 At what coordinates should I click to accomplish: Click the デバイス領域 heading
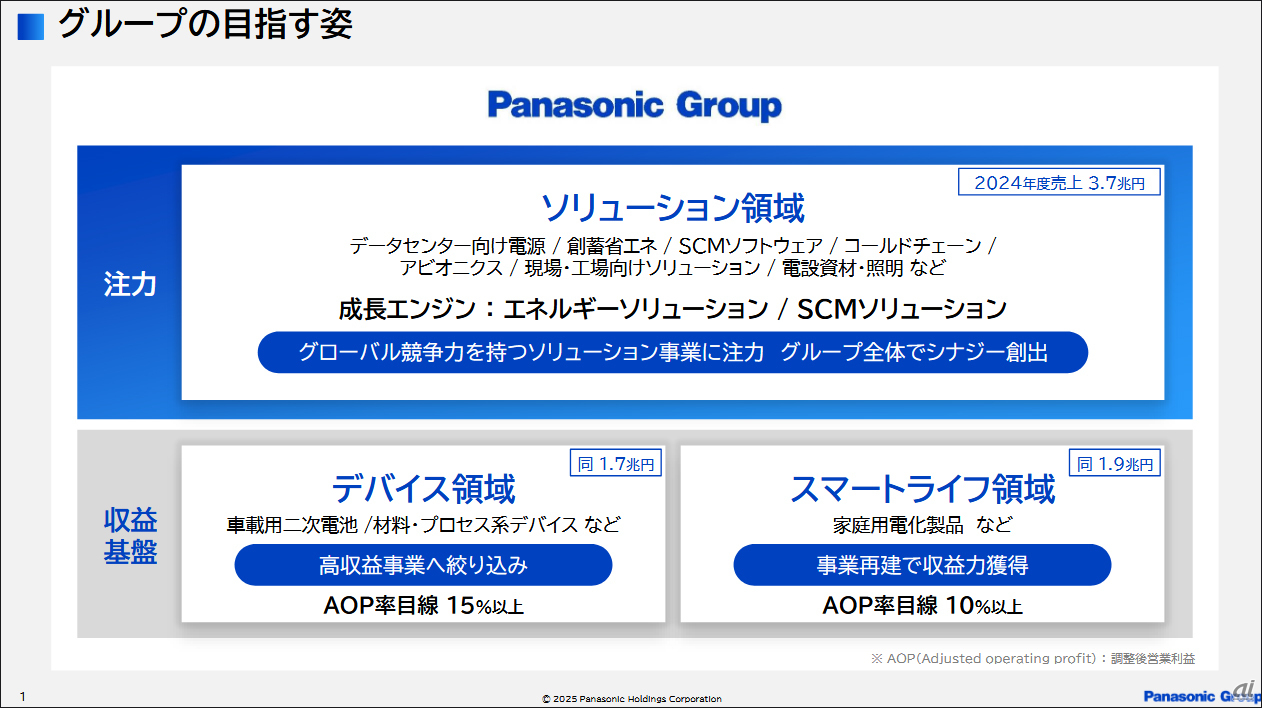coord(424,489)
